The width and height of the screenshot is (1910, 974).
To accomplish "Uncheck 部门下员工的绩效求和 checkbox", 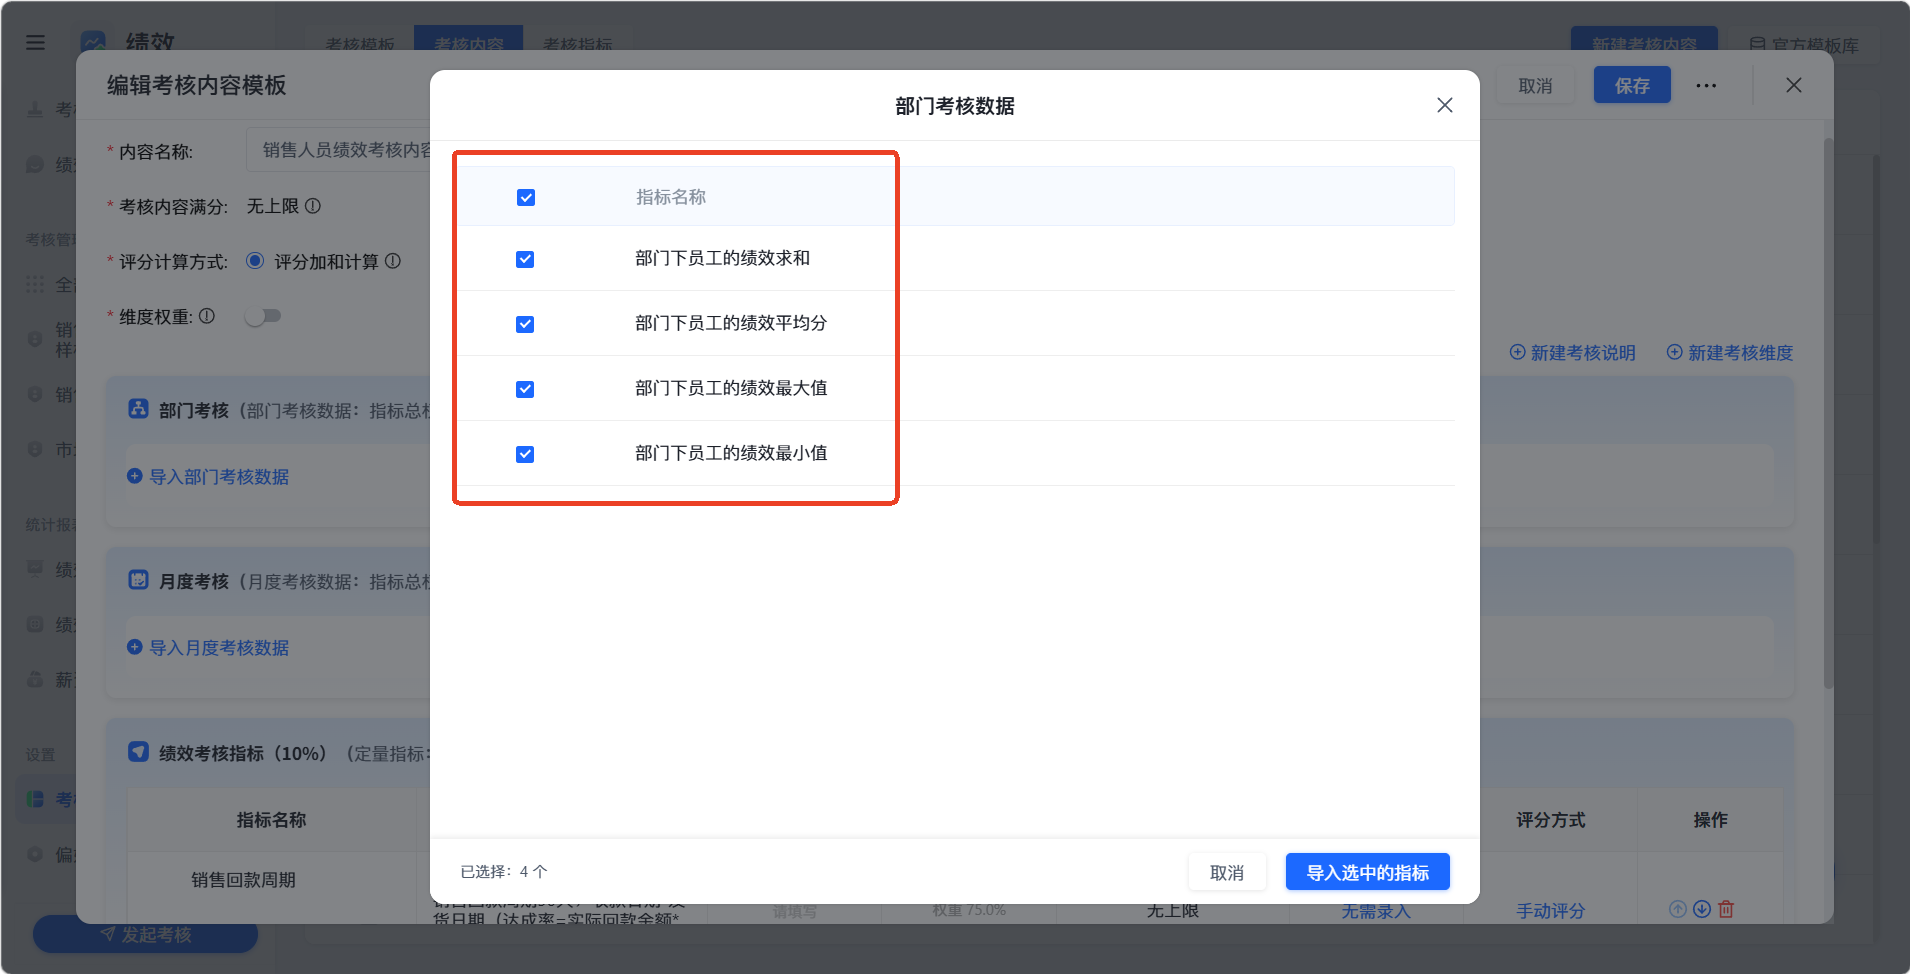I will pyautogui.click(x=525, y=260).
